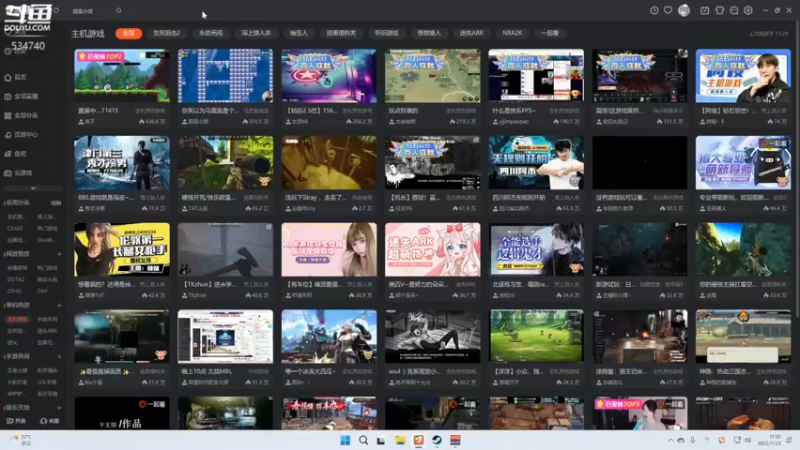Open the 巨星榜TOP3 stream thumbnail
800x450 pixels.
coord(640,413)
